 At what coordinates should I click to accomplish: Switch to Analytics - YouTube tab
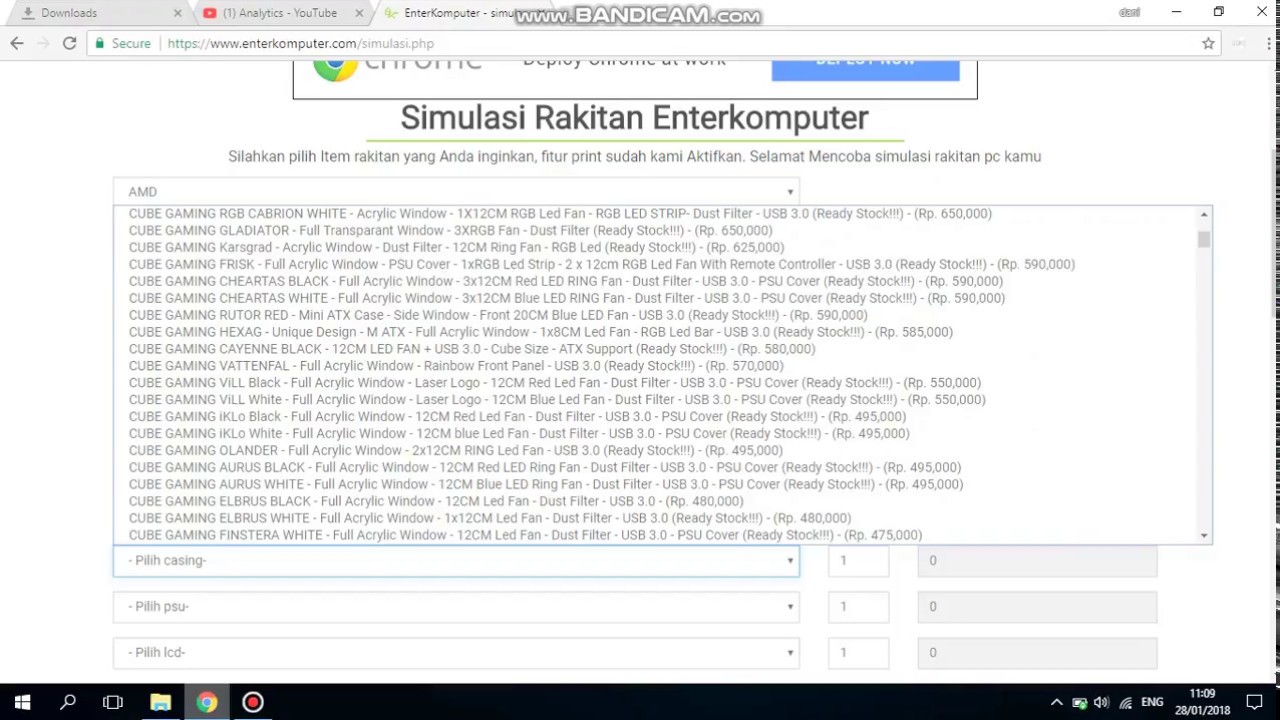[280, 13]
